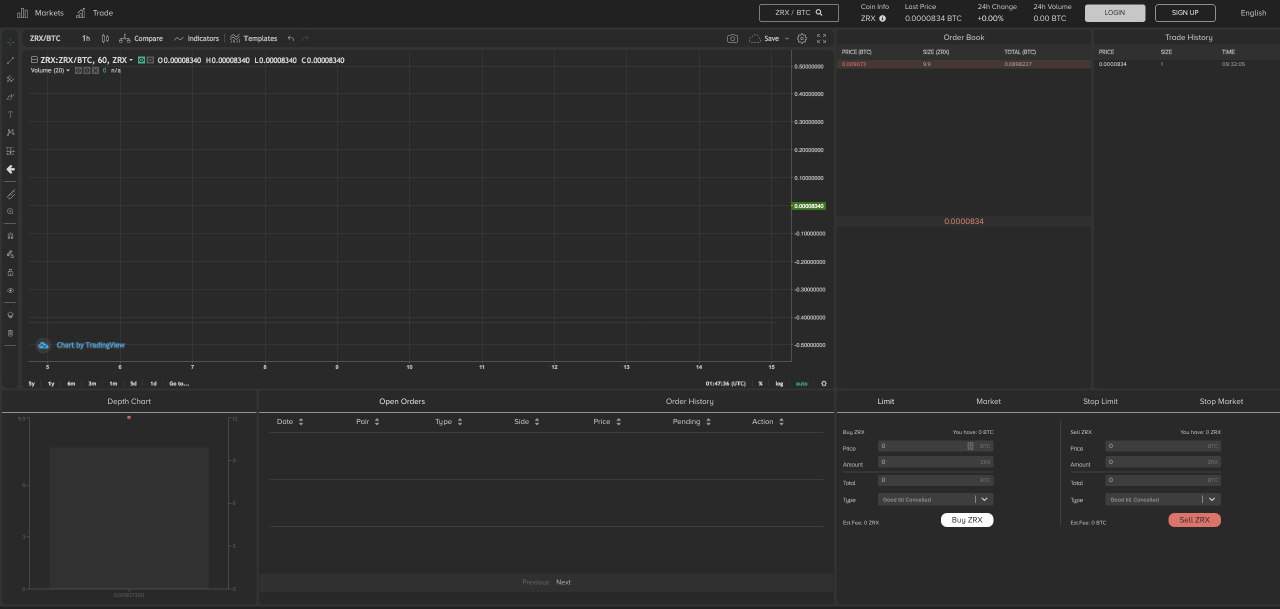Toggle log scale on the chart
1280x609 pixels.
click(x=779, y=383)
